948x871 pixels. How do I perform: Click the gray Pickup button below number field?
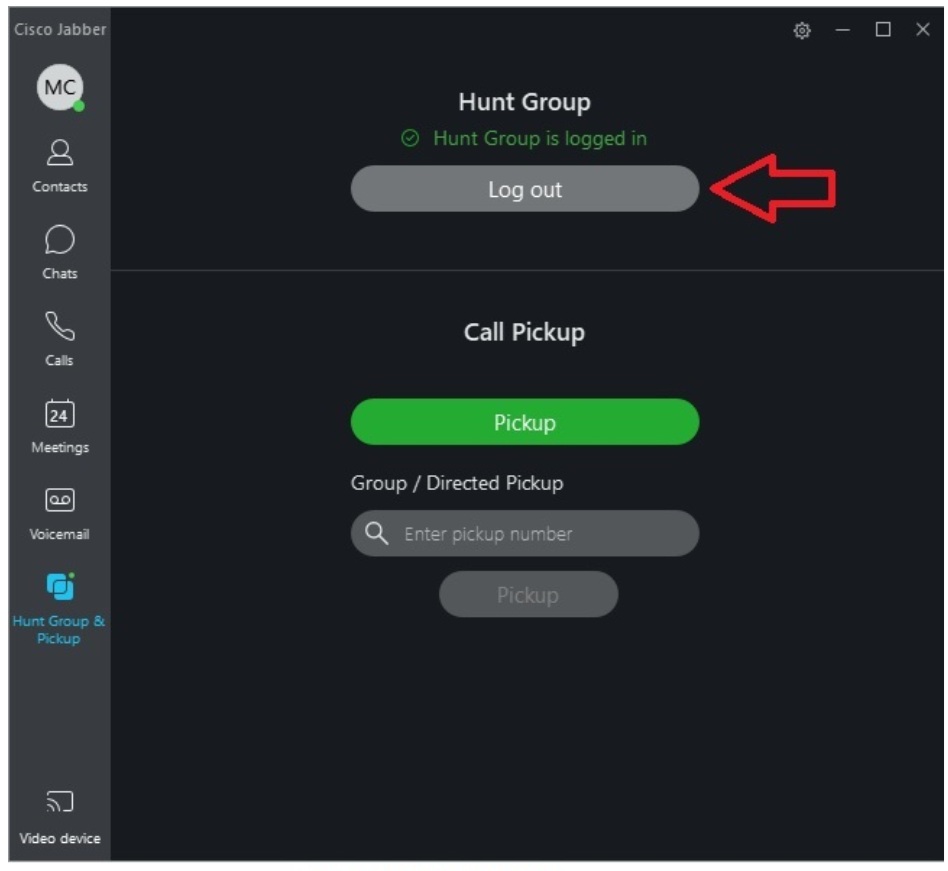click(x=528, y=595)
